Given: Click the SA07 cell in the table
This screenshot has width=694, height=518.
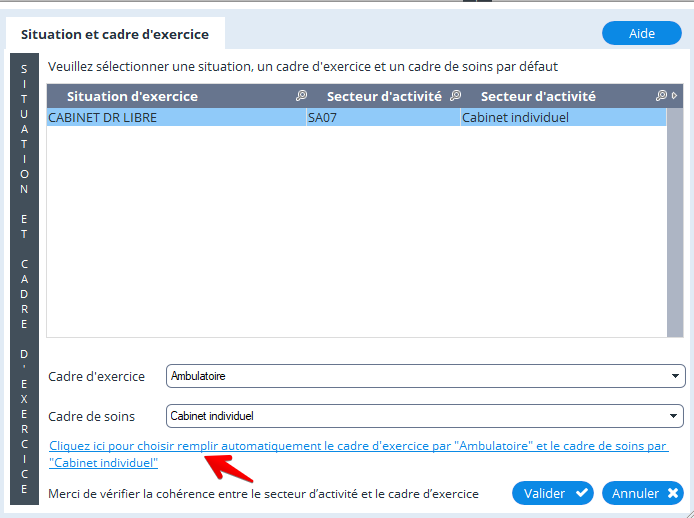Looking at the screenshot, I should 383,117.
